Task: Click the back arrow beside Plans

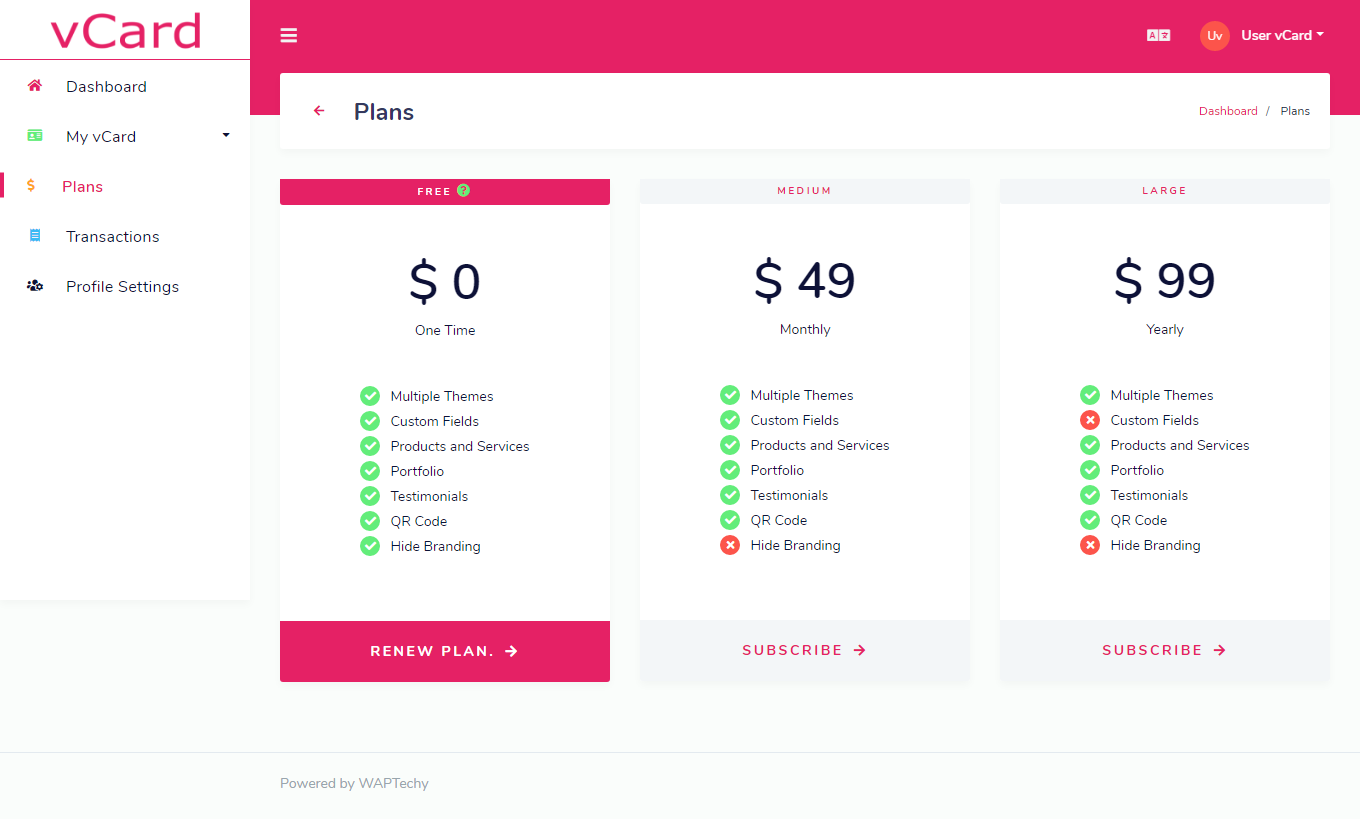Action: (319, 111)
